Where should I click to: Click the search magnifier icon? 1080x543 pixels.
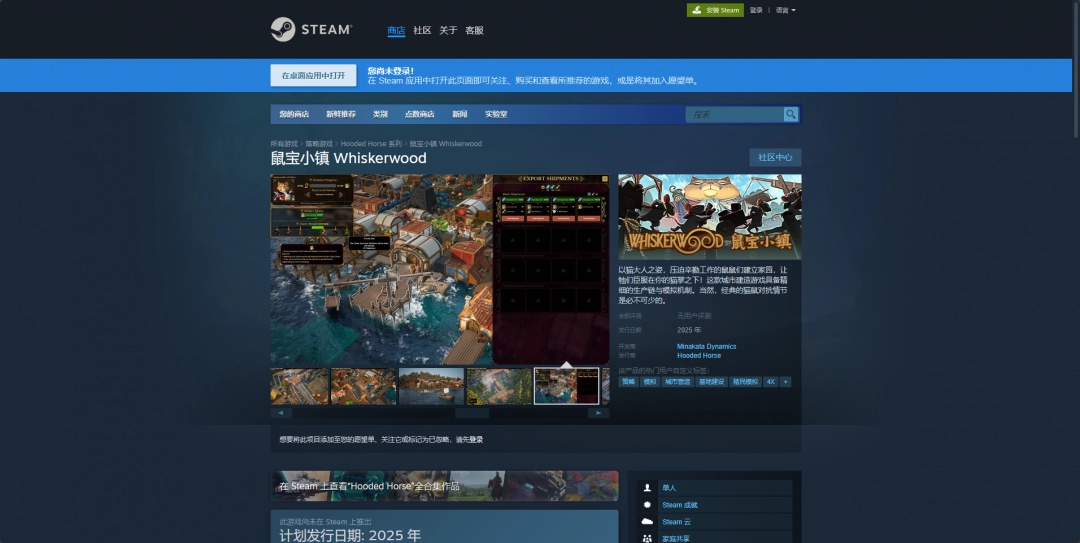[x=791, y=115]
